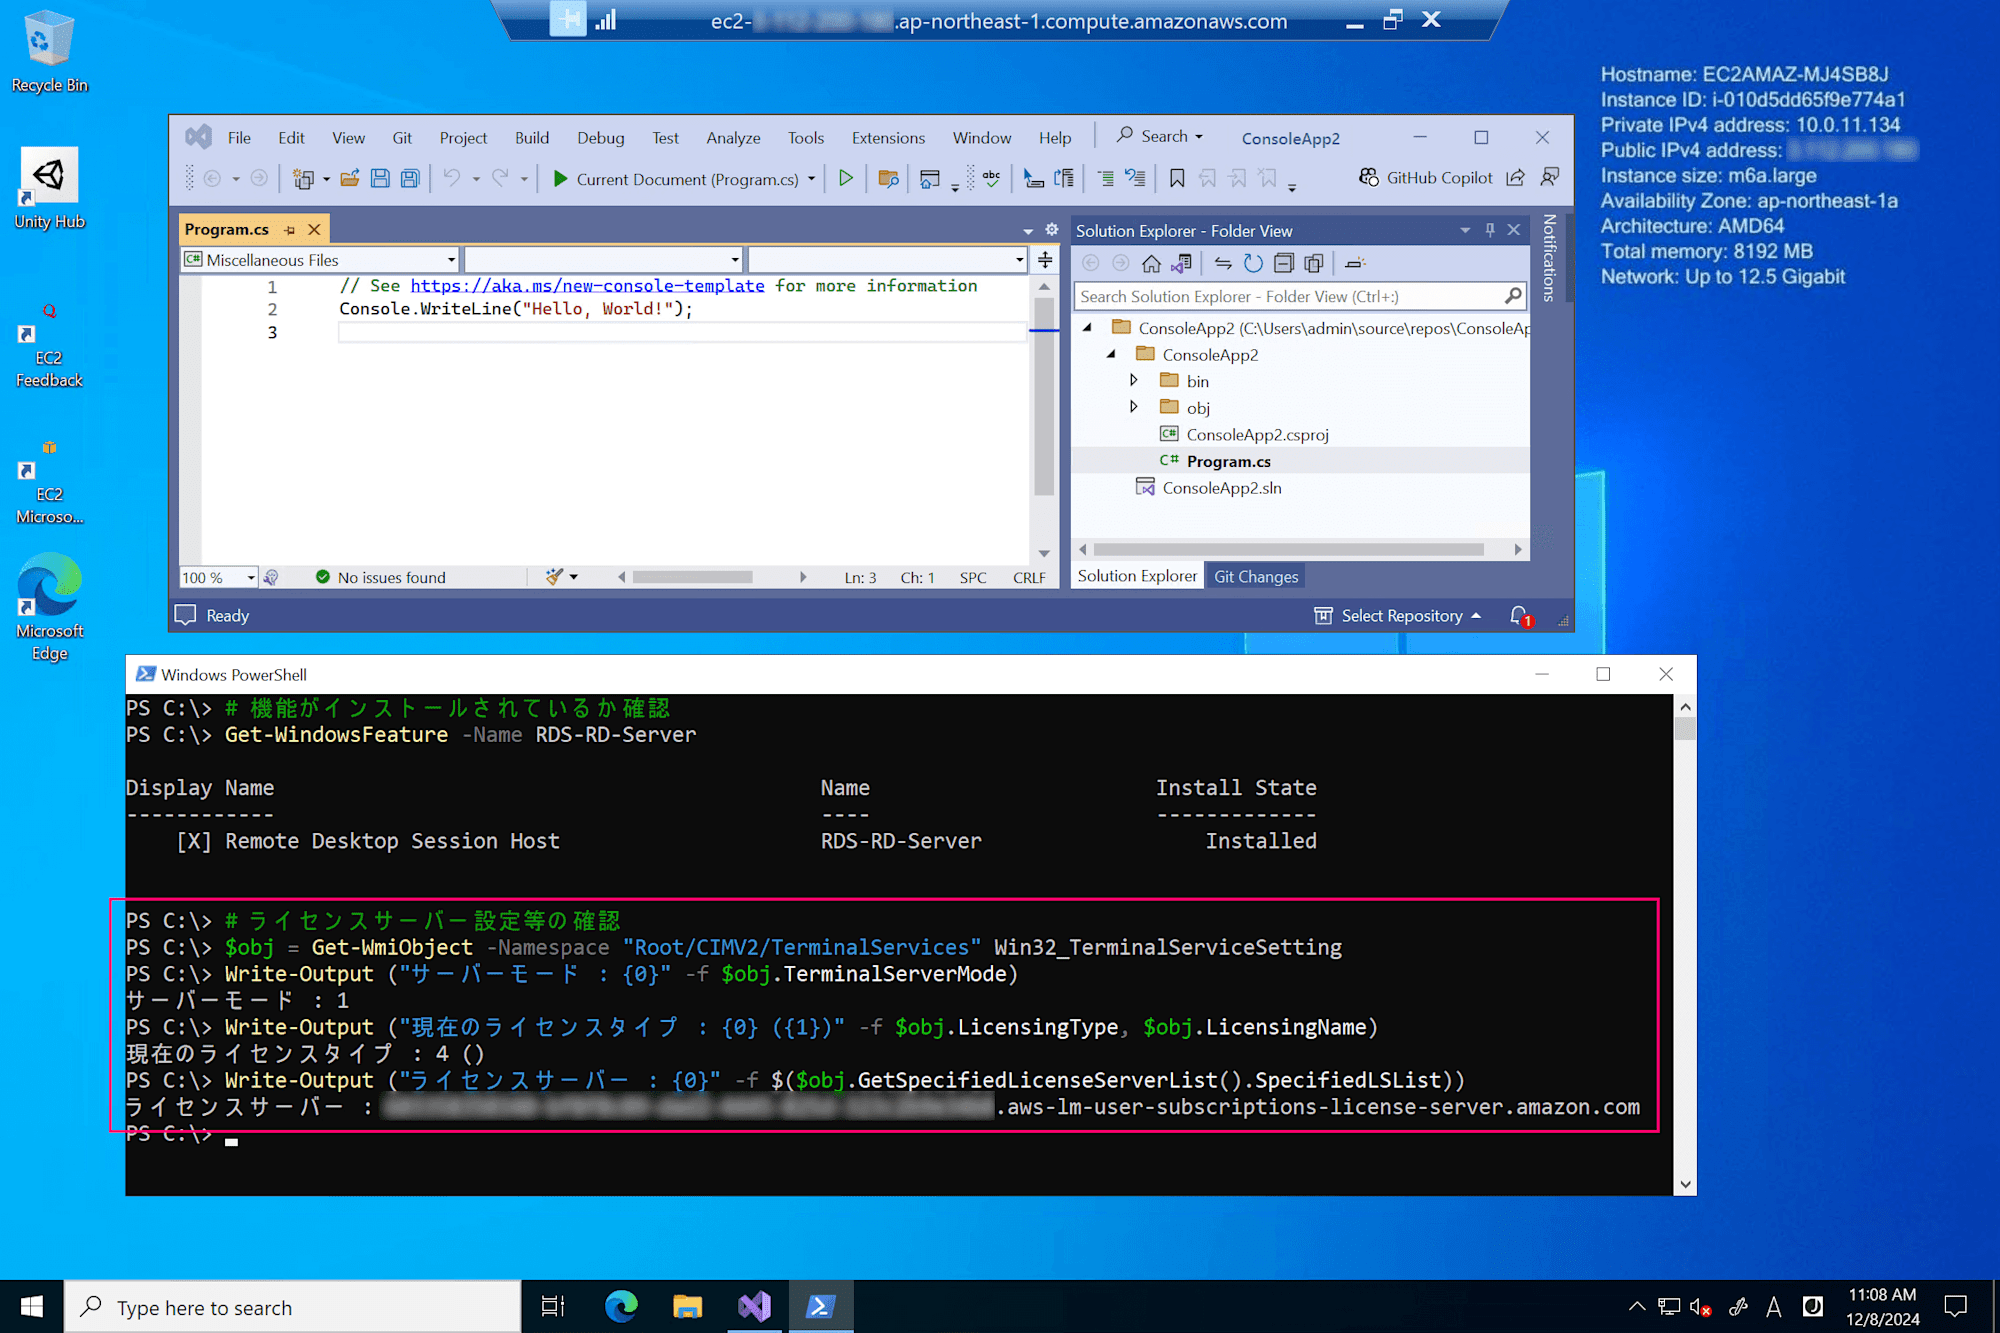Open the Select Repository dropdown in status bar

1396,616
